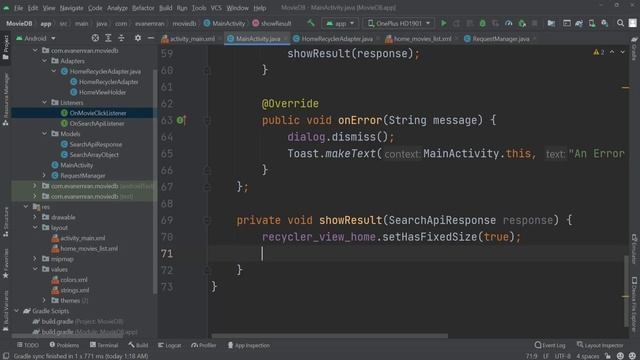Collapse the Models folder
The height and width of the screenshot is (360, 640).
point(44,133)
